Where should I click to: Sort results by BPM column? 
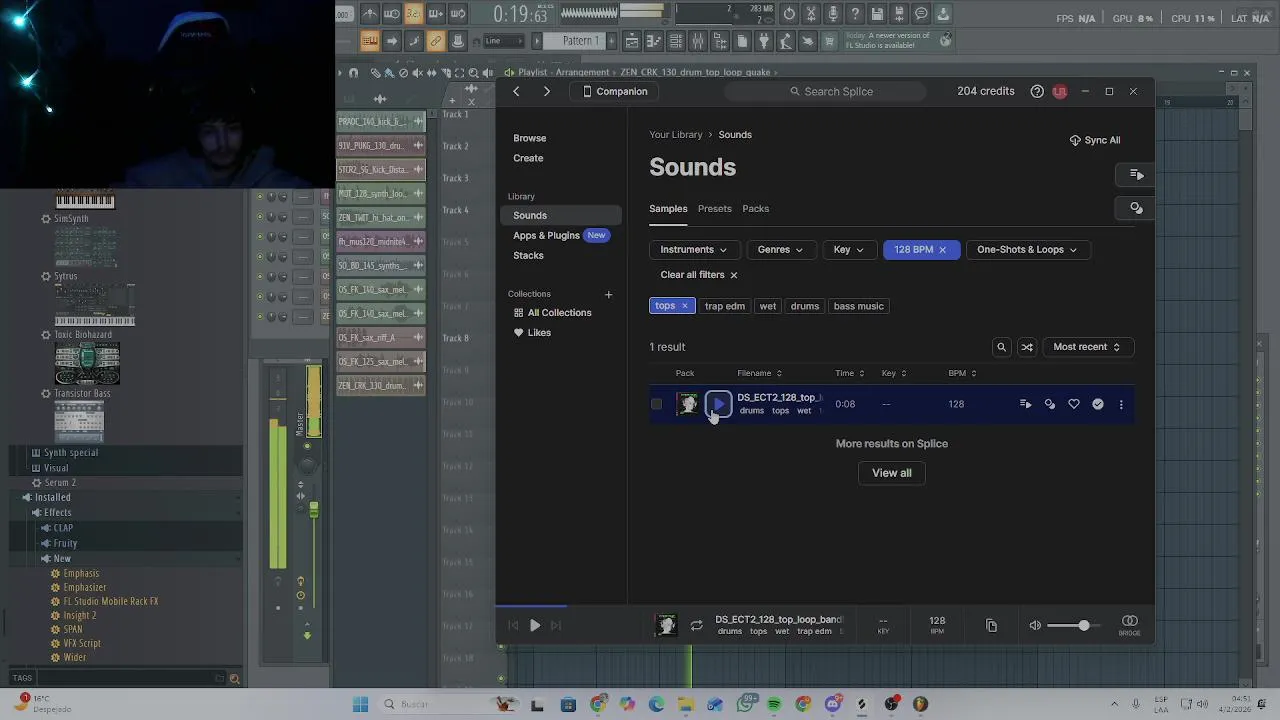(x=962, y=373)
